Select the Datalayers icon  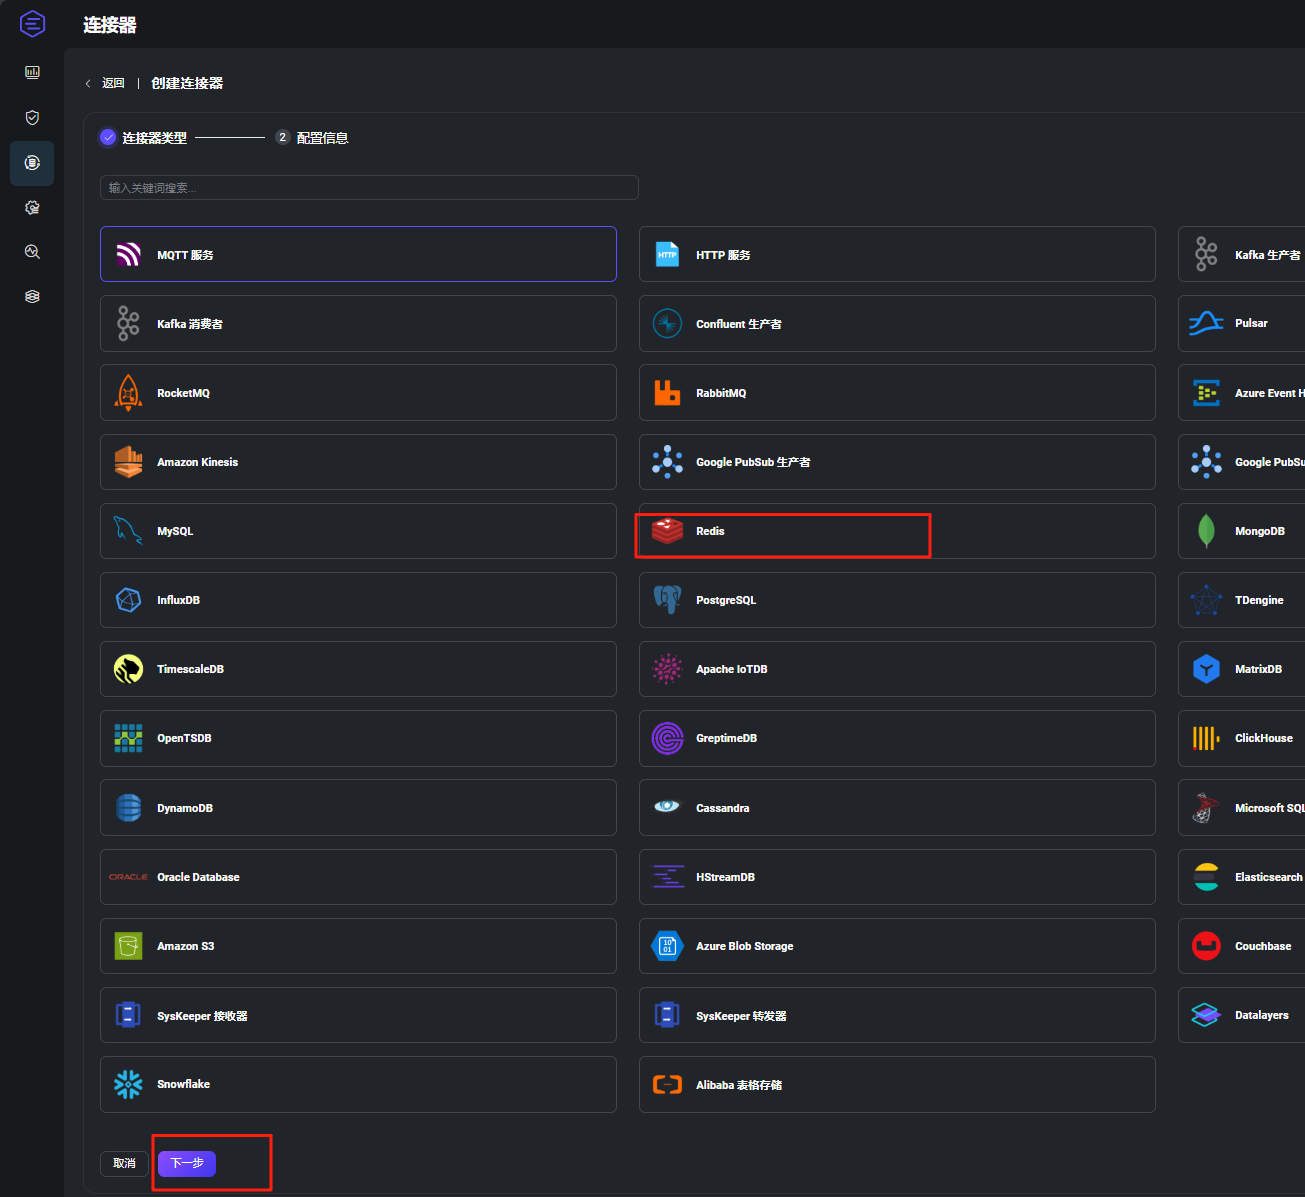(x=1206, y=1014)
